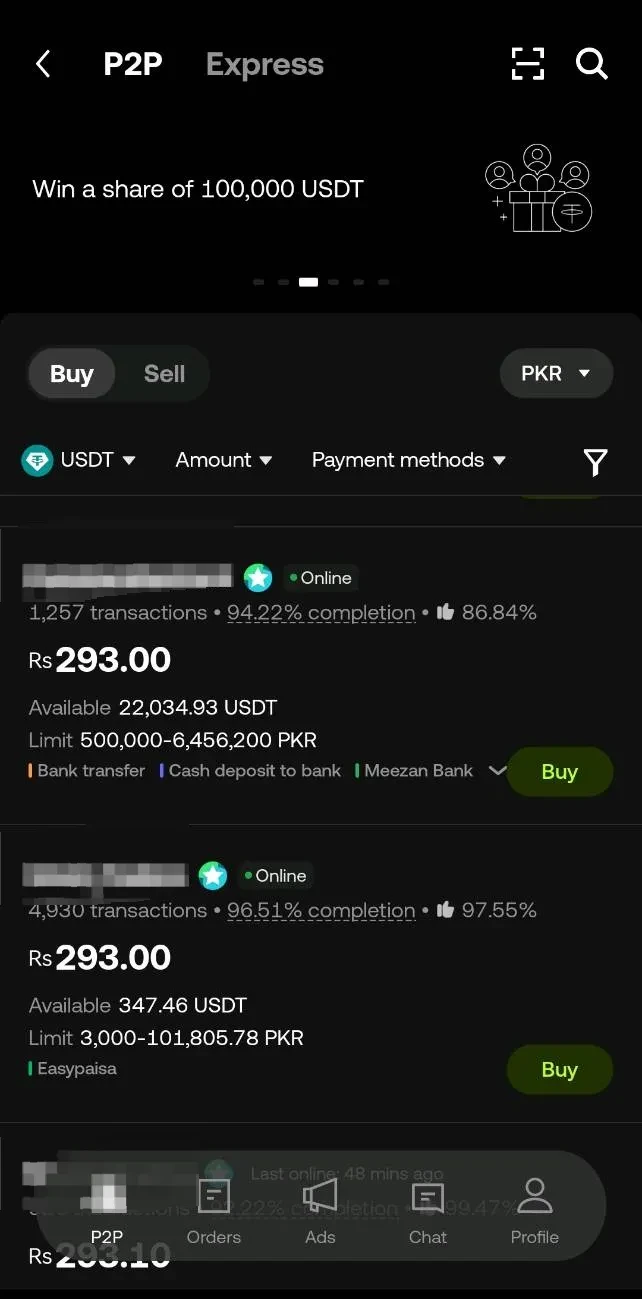Select the P2P tab
The image size is (642, 1299).
[x=133, y=63]
